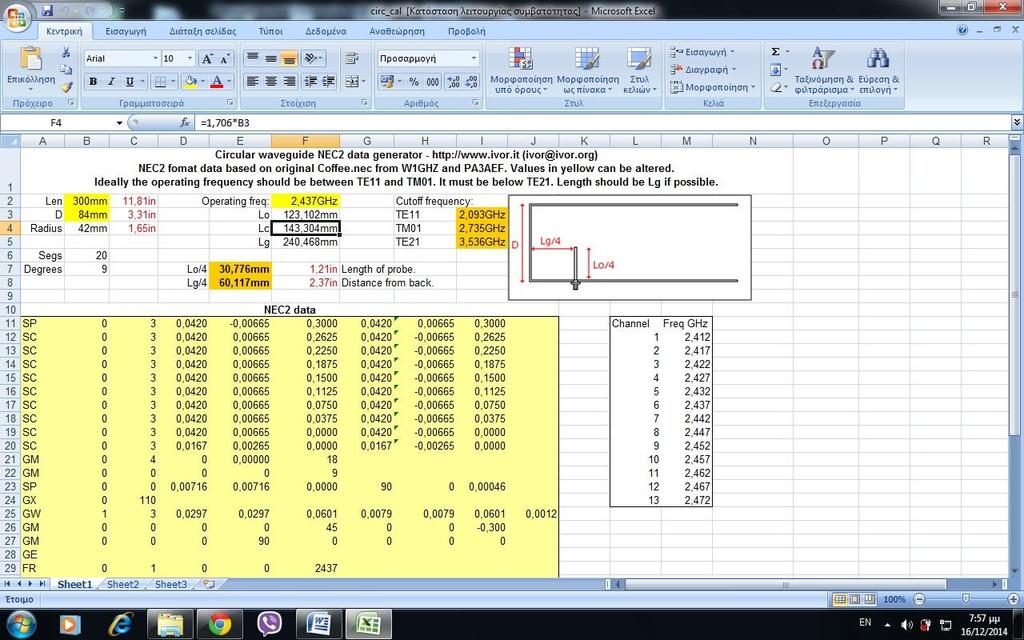The width and height of the screenshot is (1024, 640).
Task: Toggle middle vertical alignment
Action: pos(270,58)
